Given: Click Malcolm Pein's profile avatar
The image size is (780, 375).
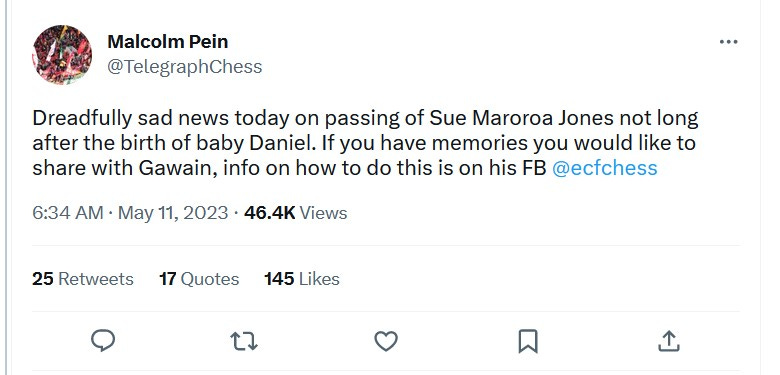Looking at the screenshot, I should point(62,55).
